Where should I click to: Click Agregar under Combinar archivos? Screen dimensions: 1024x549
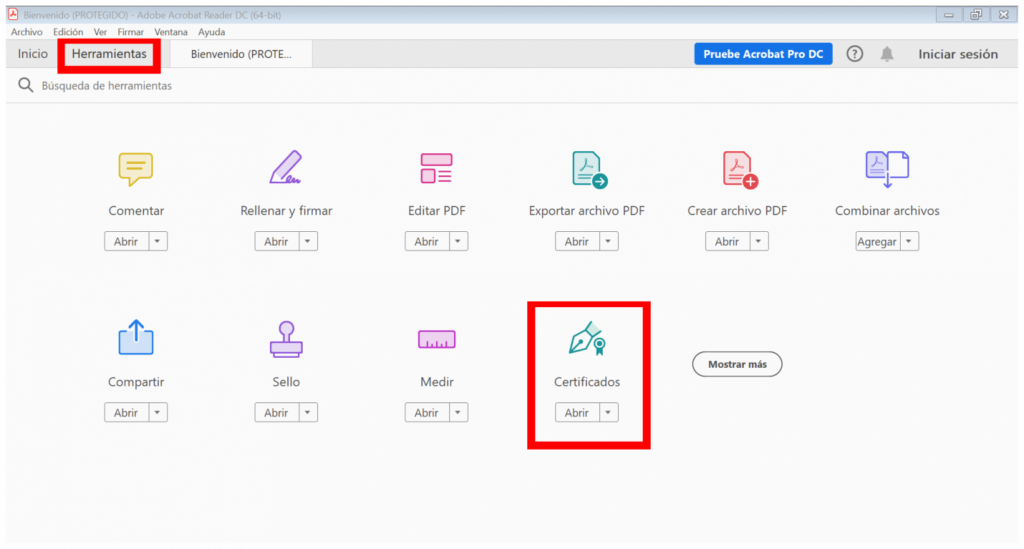pos(877,242)
